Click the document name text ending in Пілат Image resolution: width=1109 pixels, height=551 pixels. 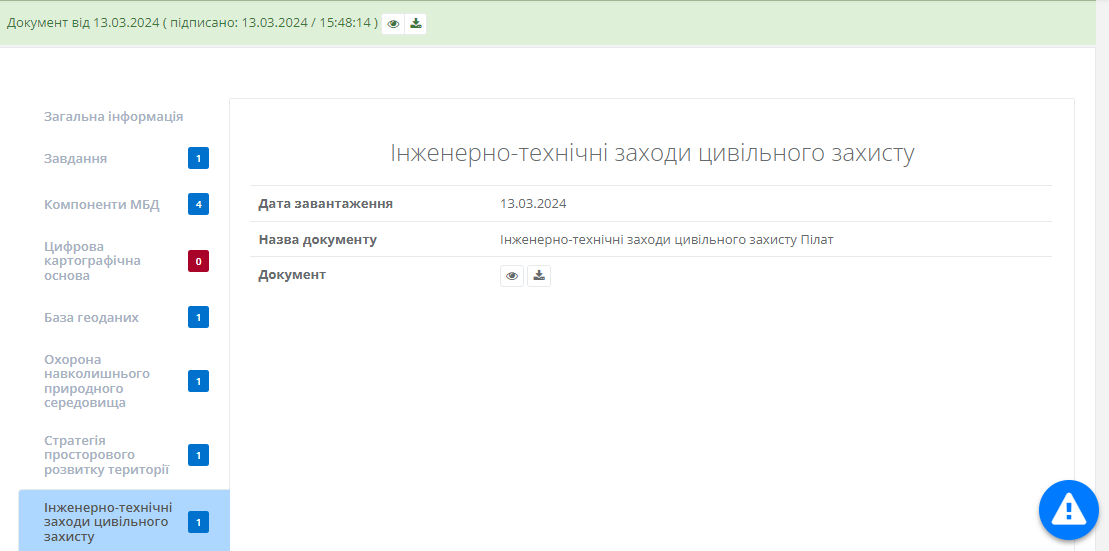(x=666, y=240)
